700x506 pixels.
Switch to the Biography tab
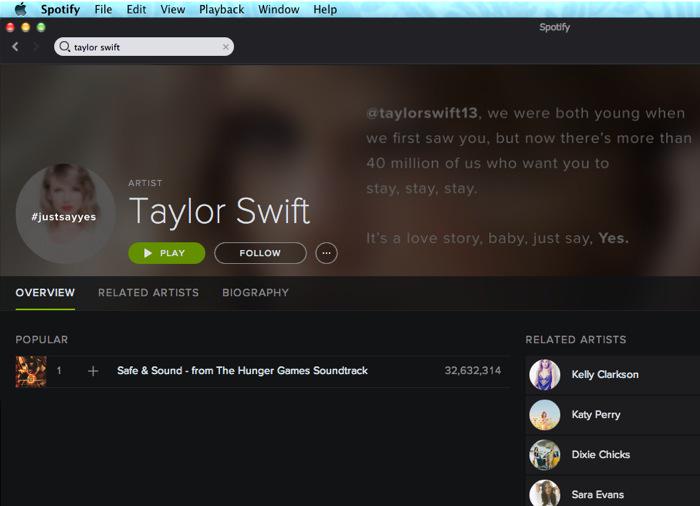[x=255, y=293]
